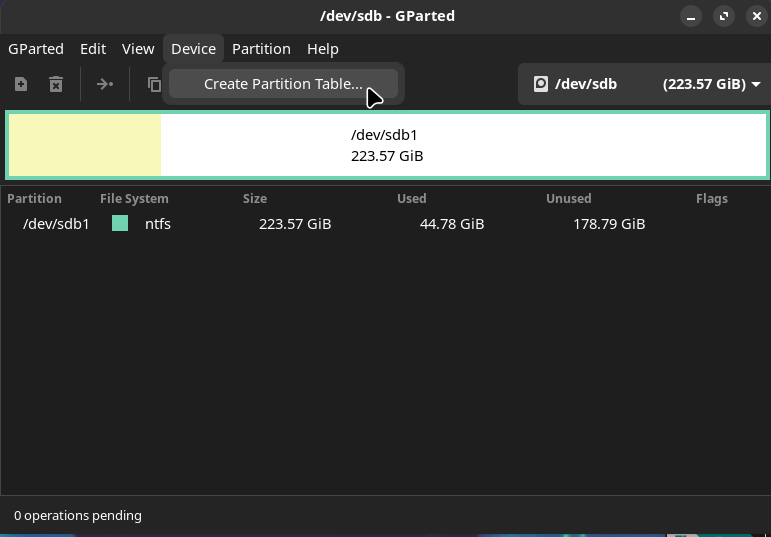Click the ntfs file system cell
Image resolution: width=771 pixels, height=537 pixels.
158,224
